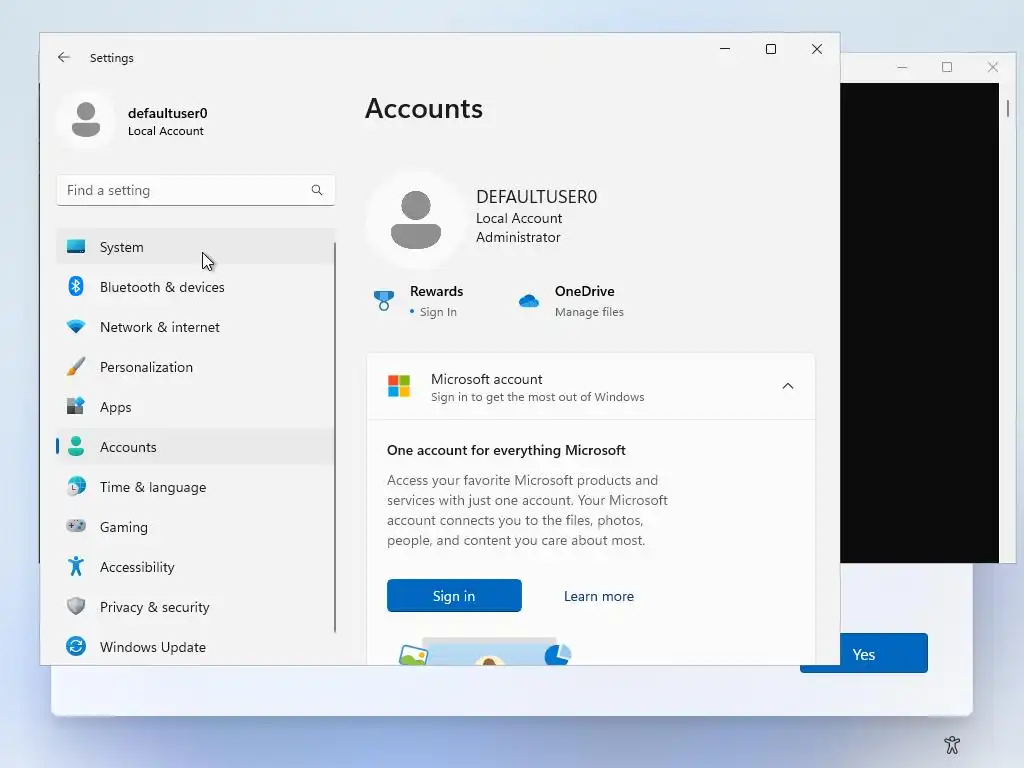Click the Accounts person icon in sidebar
This screenshot has width=1024, height=768.
point(76,446)
